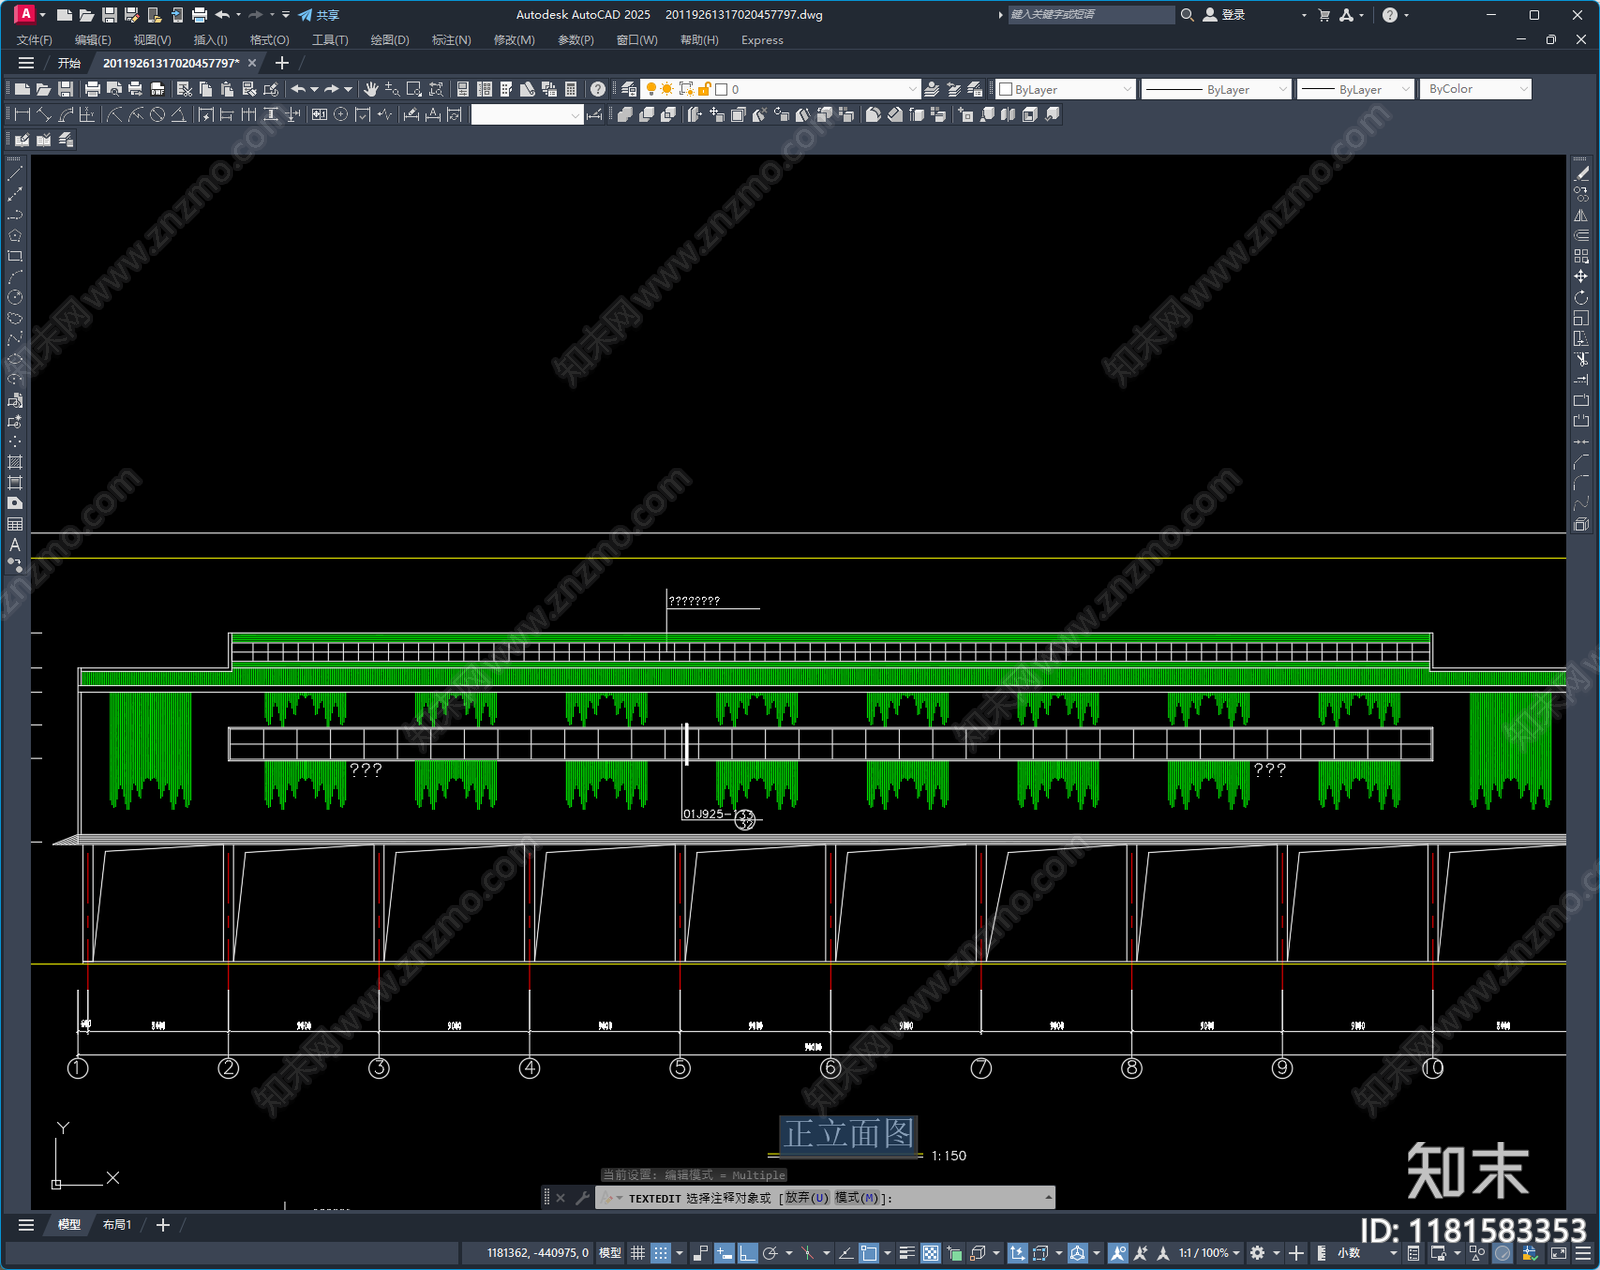This screenshot has height=1270, width=1600.
Task: Expand the undo history dropdown arrow in standard toolbar
Action: pyautogui.click(x=314, y=89)
